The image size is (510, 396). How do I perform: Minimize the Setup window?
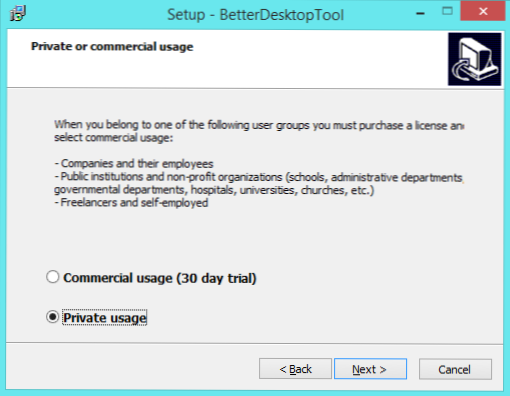pos(420,14)
